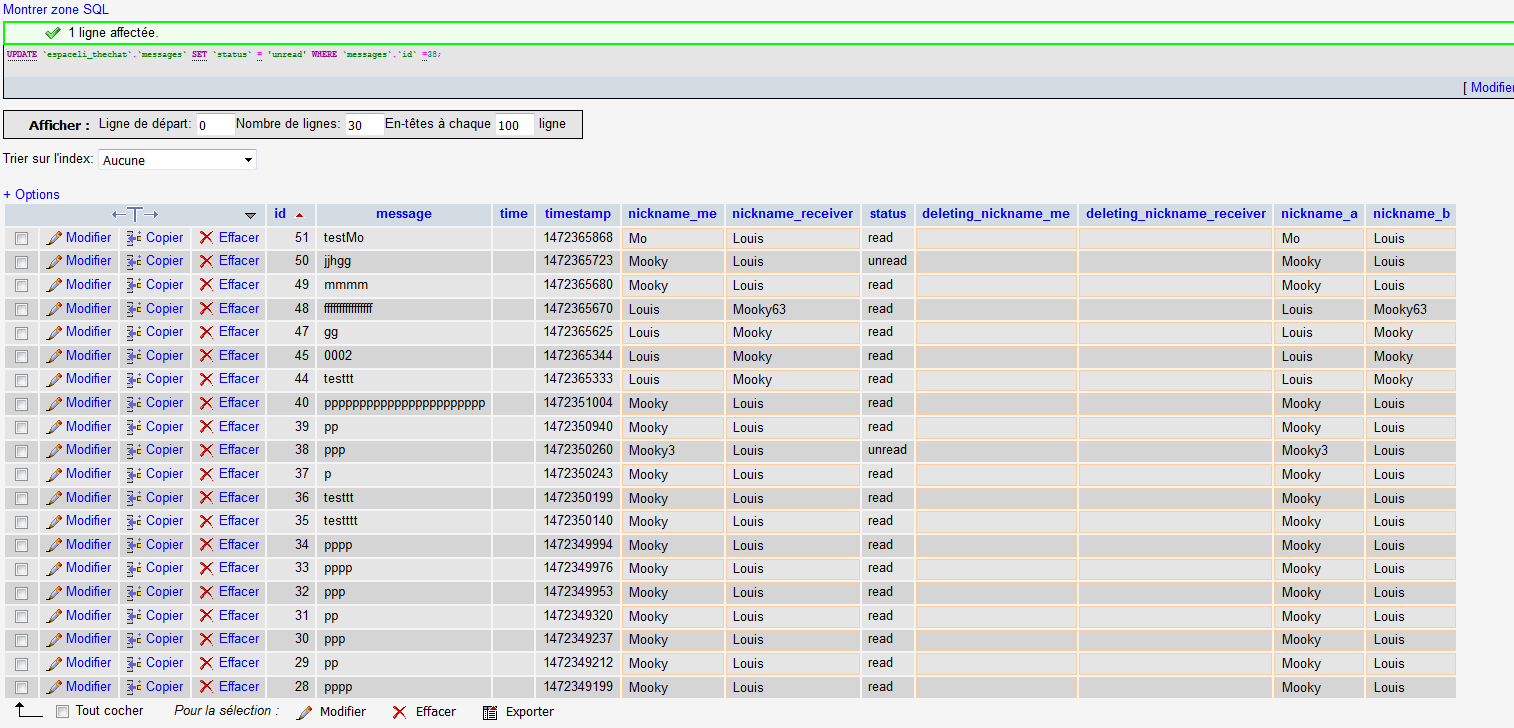Click the pencil icon in the selection footer

[x=305, y=712]
